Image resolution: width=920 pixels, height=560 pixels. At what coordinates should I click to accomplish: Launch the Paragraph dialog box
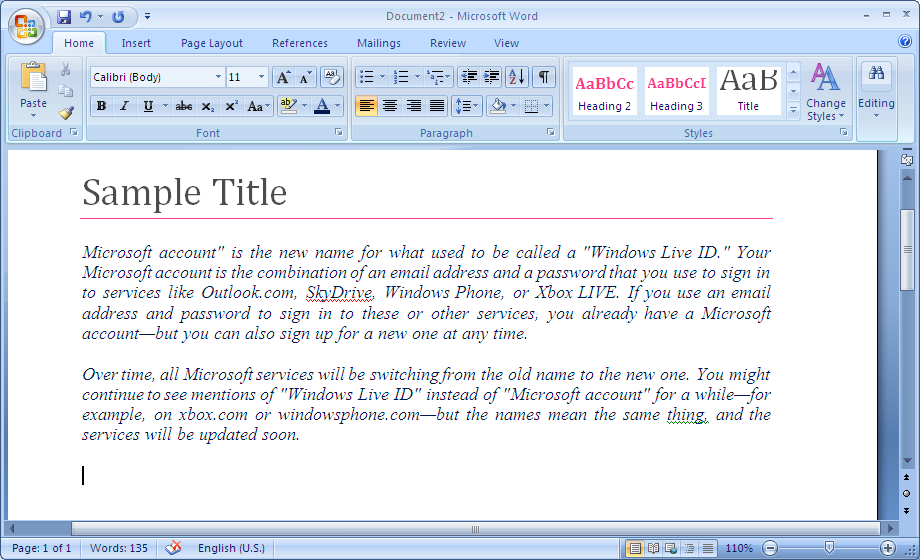[551, 133]
